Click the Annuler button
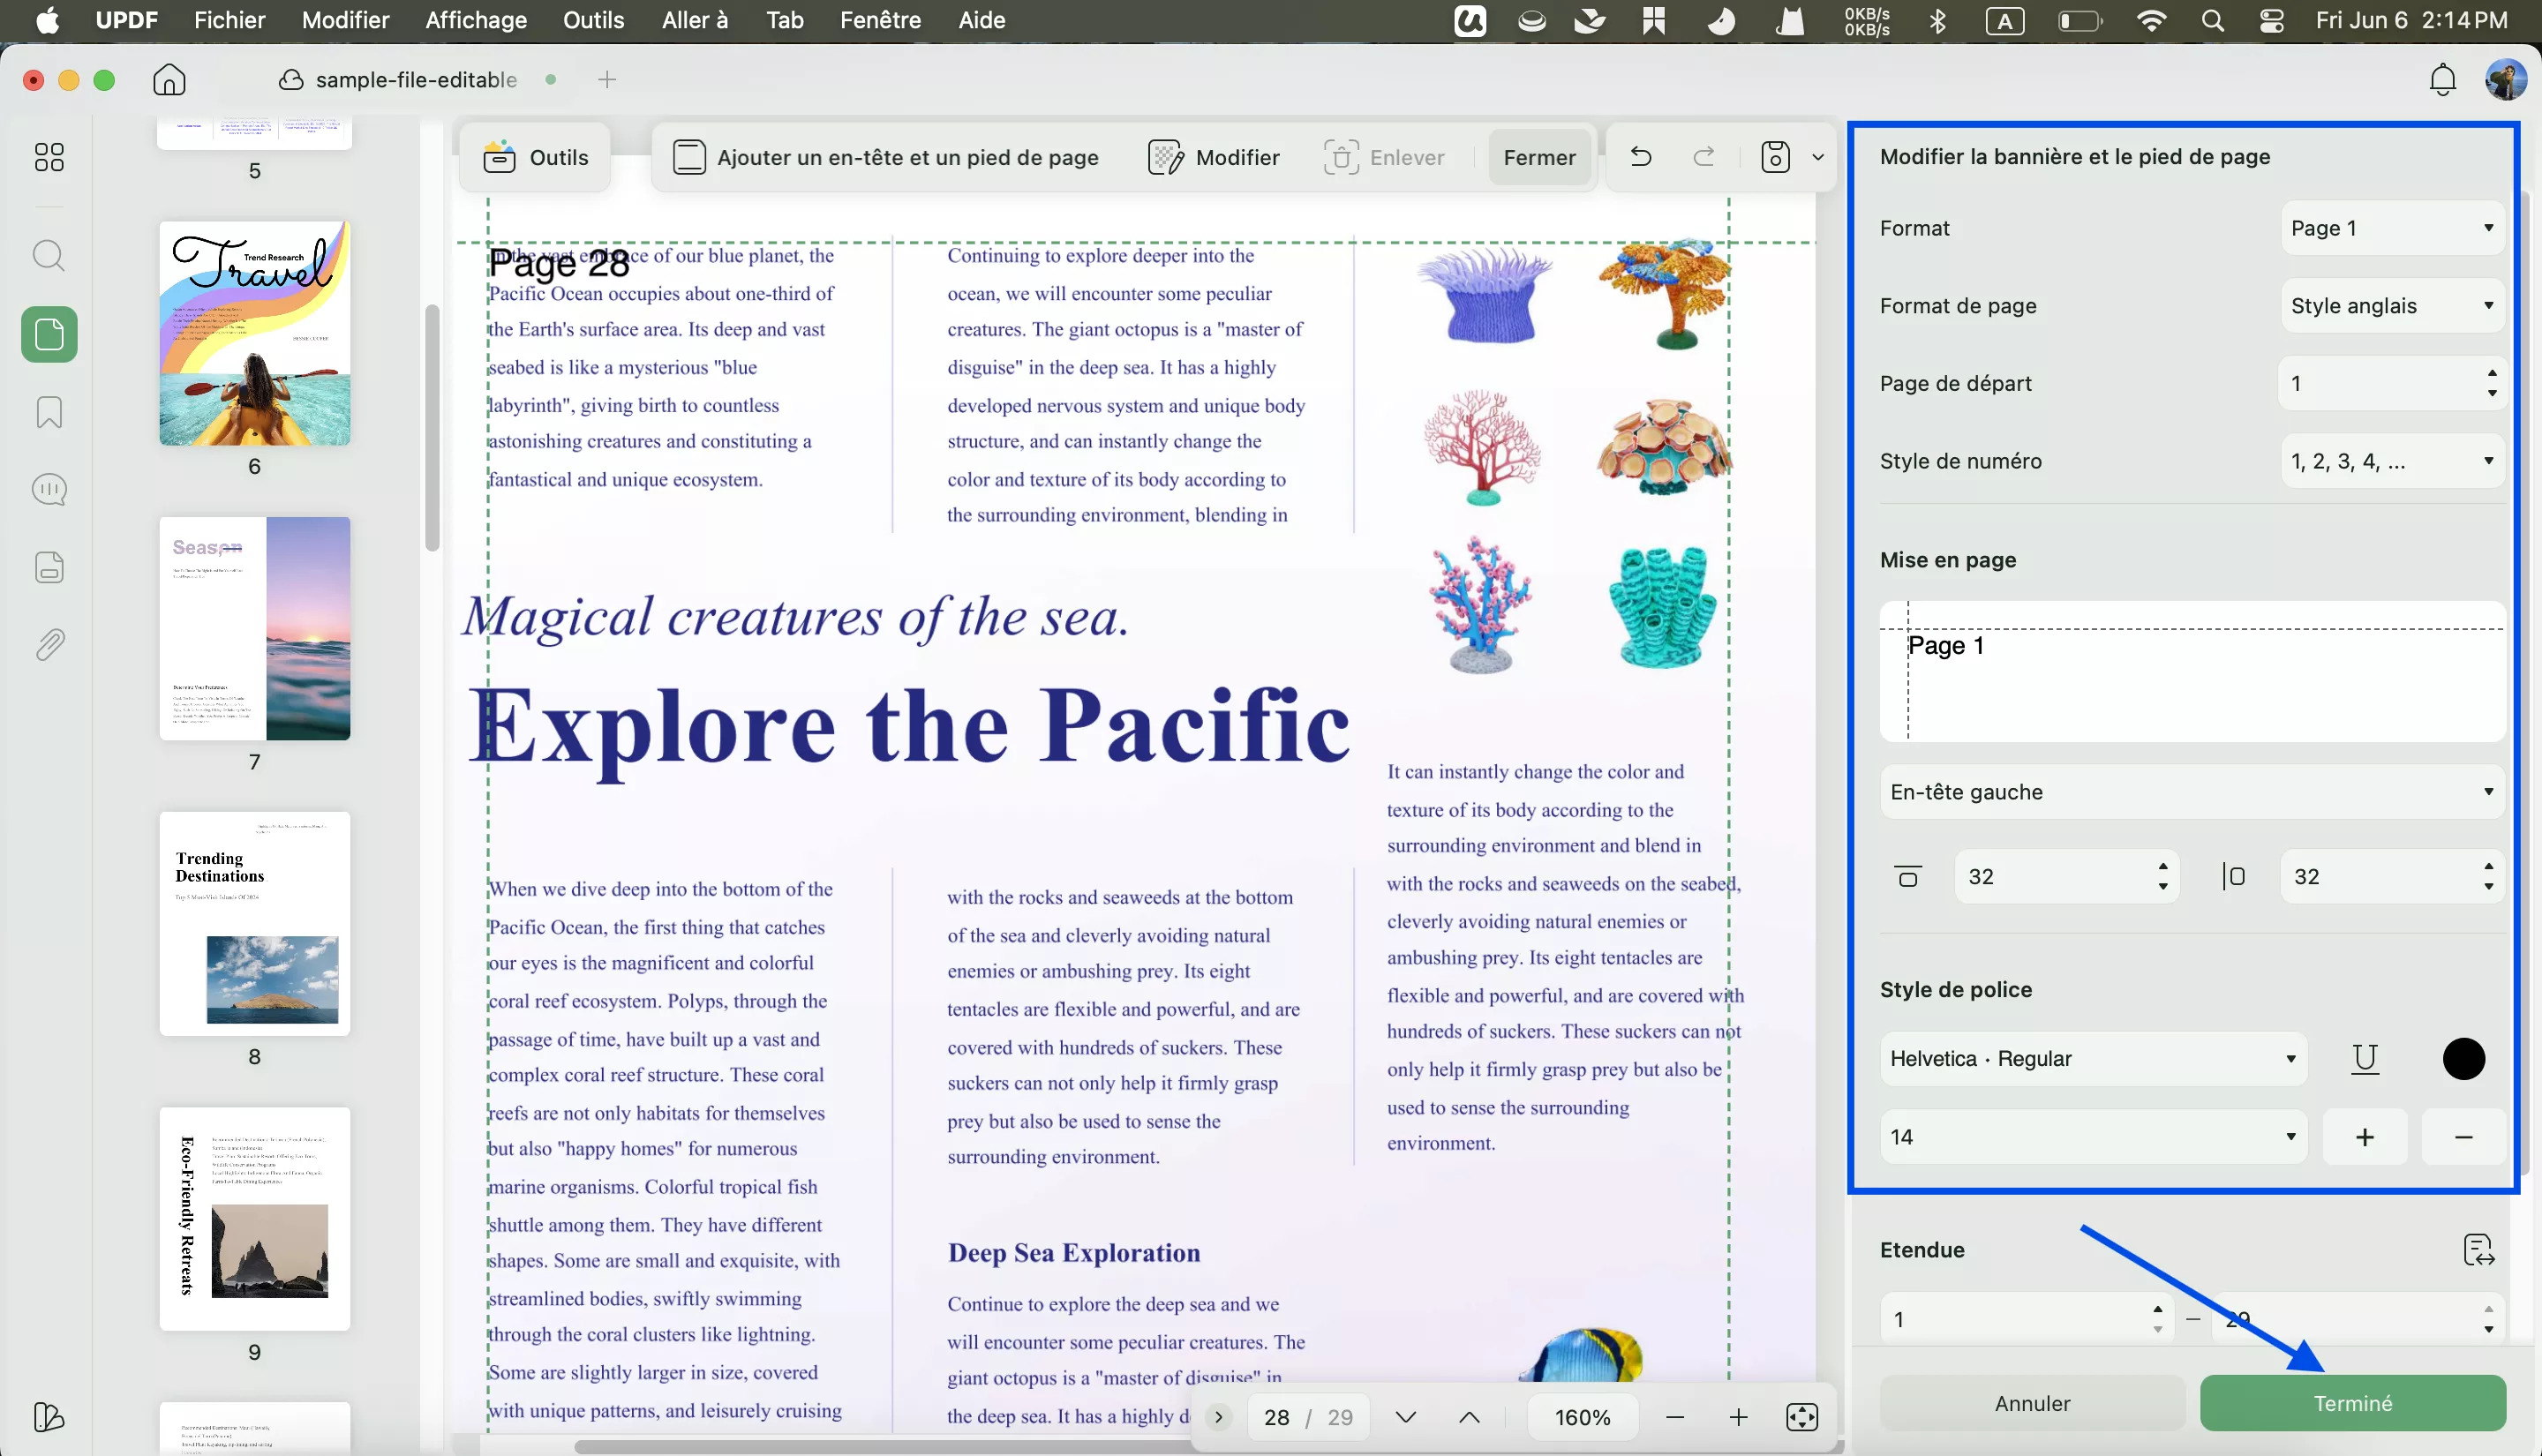This screenshot has height=1456, width=2542. pyautogui.click(x=2032, y=1403)
